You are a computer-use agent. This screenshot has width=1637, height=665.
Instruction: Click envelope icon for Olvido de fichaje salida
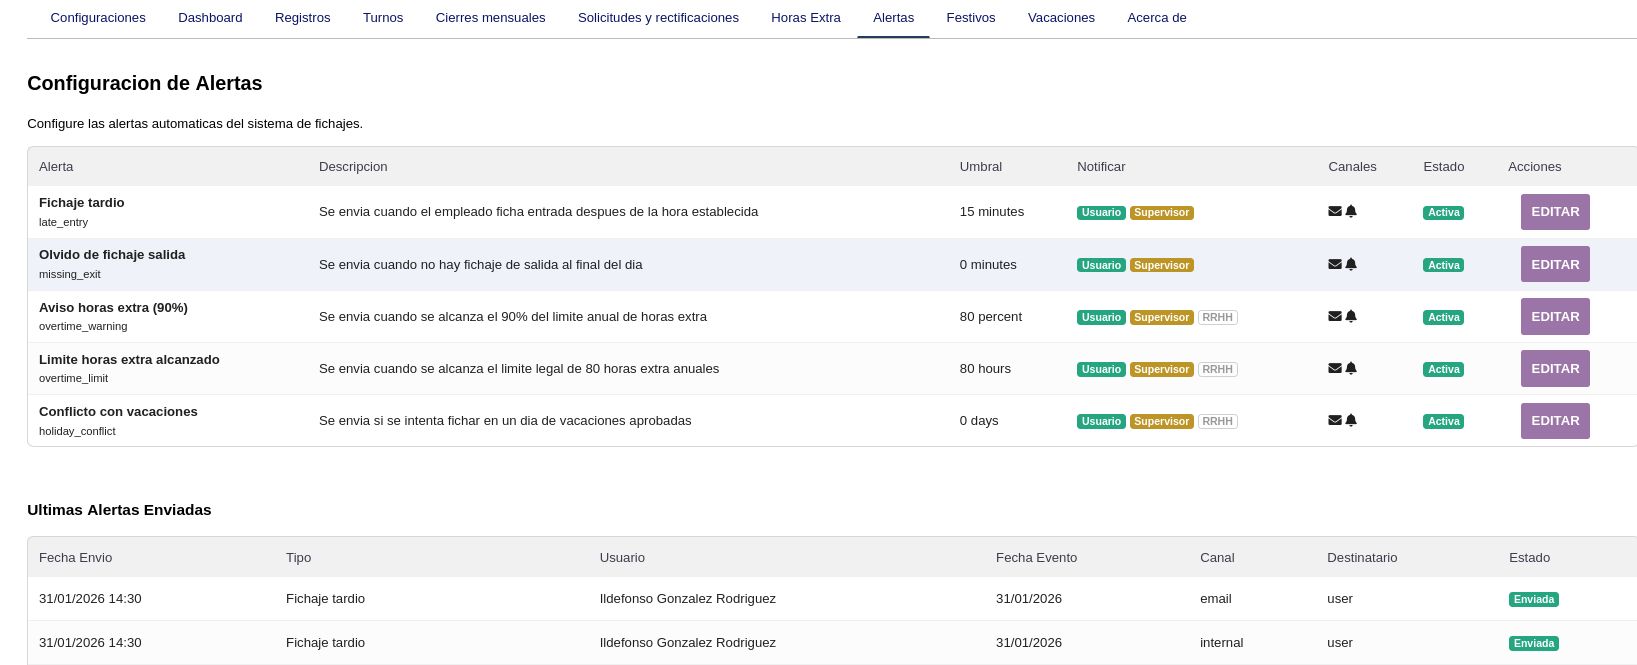pyautogui.click(x=1334, y=265)
